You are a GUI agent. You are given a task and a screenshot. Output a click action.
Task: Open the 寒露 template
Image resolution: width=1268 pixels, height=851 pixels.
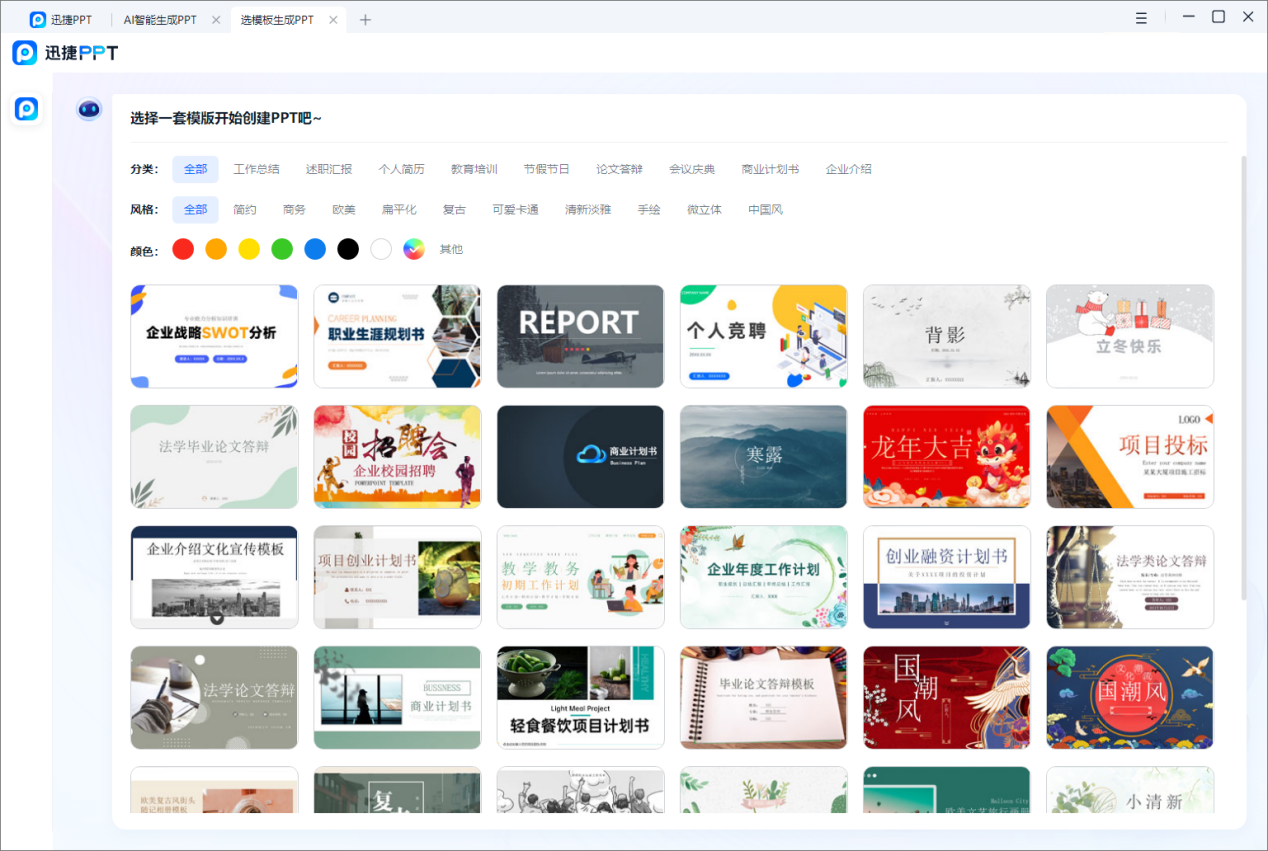763,457
